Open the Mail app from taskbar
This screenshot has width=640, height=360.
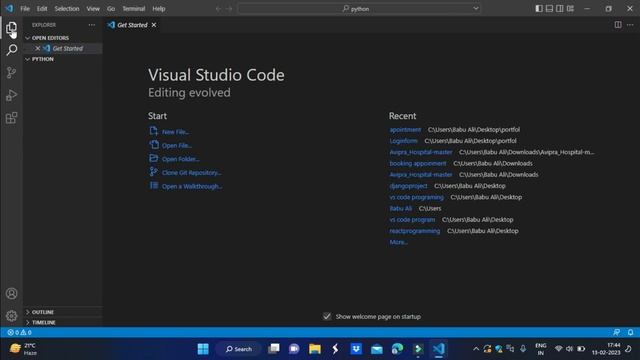(x=376, y=349)
